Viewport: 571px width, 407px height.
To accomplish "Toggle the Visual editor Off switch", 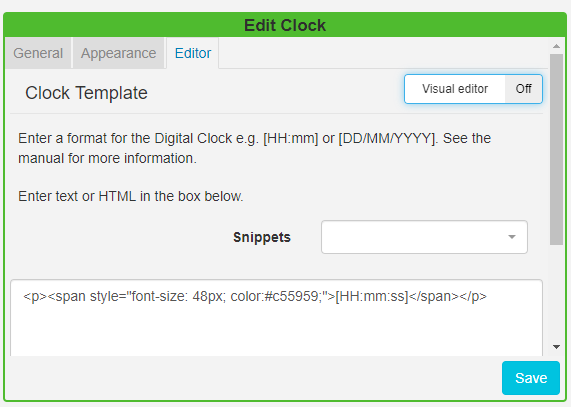I will (x=523, y=89).
